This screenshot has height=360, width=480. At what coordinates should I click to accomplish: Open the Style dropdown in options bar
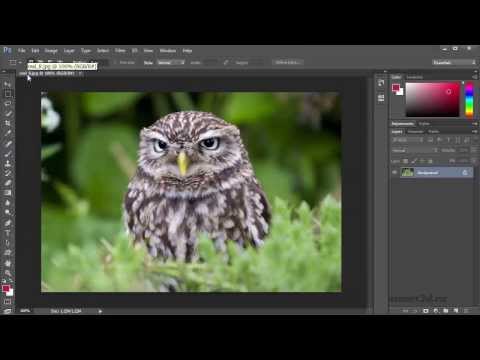click(171, 62)
